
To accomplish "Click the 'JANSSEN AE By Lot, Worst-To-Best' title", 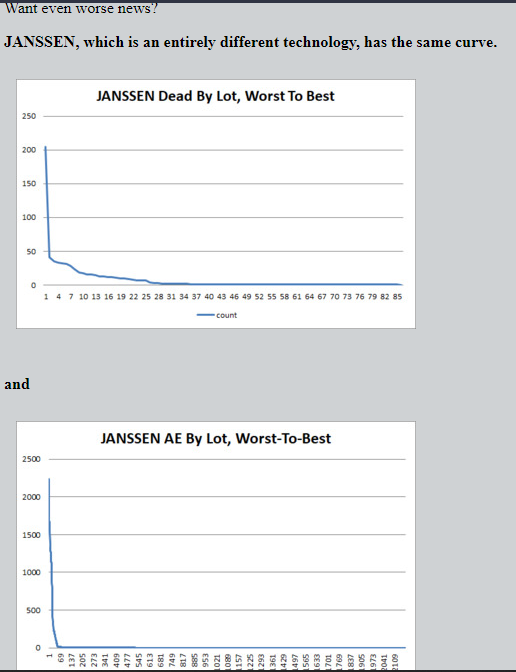I will pos(216,438).
